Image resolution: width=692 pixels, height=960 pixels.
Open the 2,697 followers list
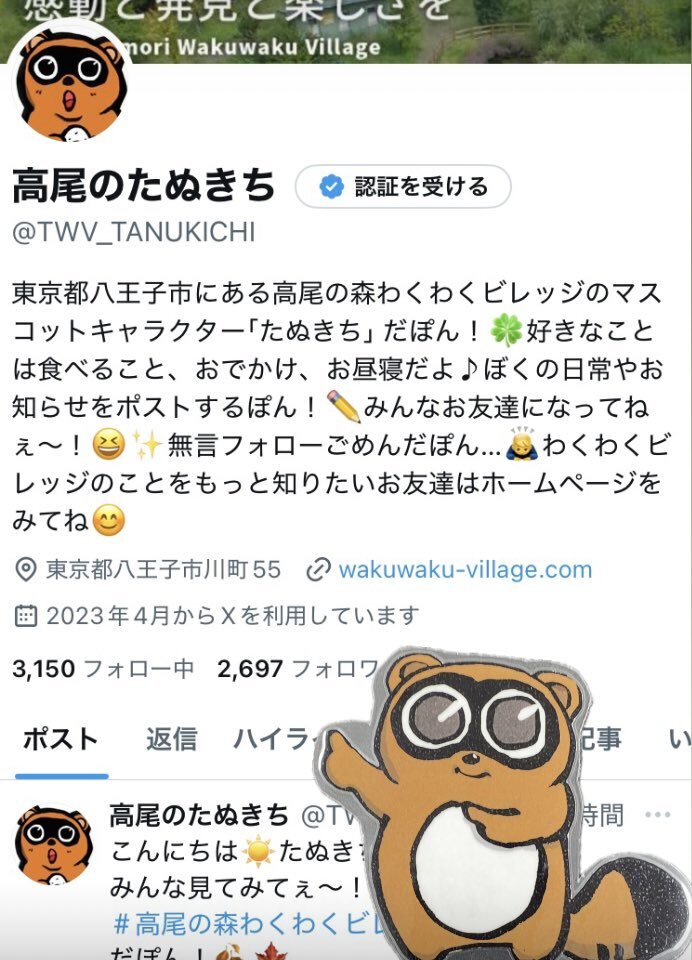tap(298, 669)
